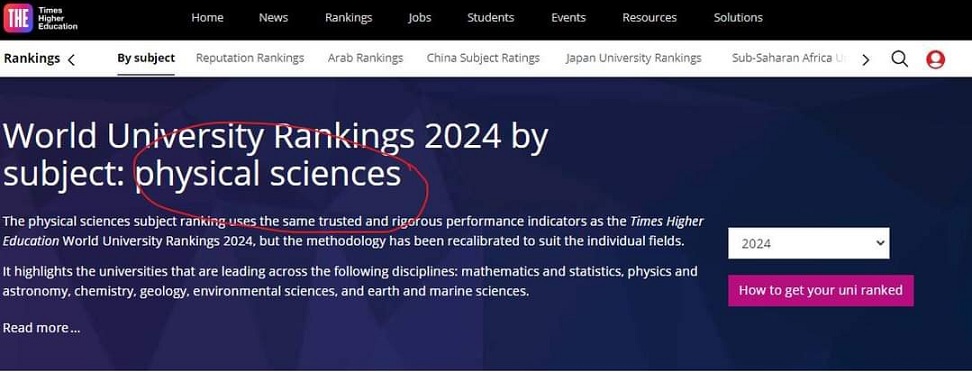972x372 pixels.
Task: Open the Students menu item
Action: [490, 17]
